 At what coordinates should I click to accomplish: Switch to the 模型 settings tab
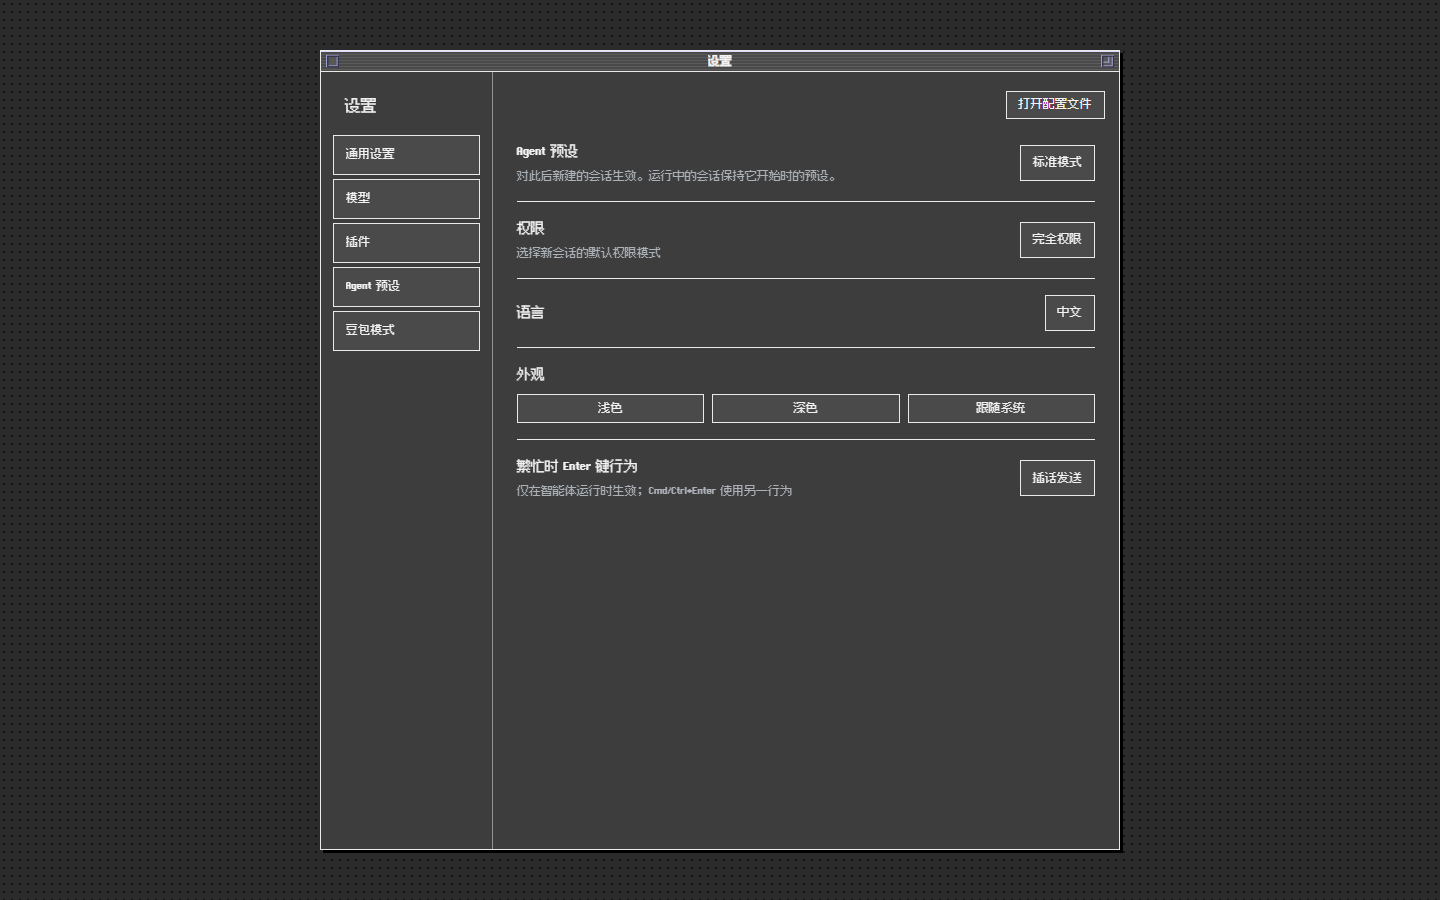pos(406,199)
